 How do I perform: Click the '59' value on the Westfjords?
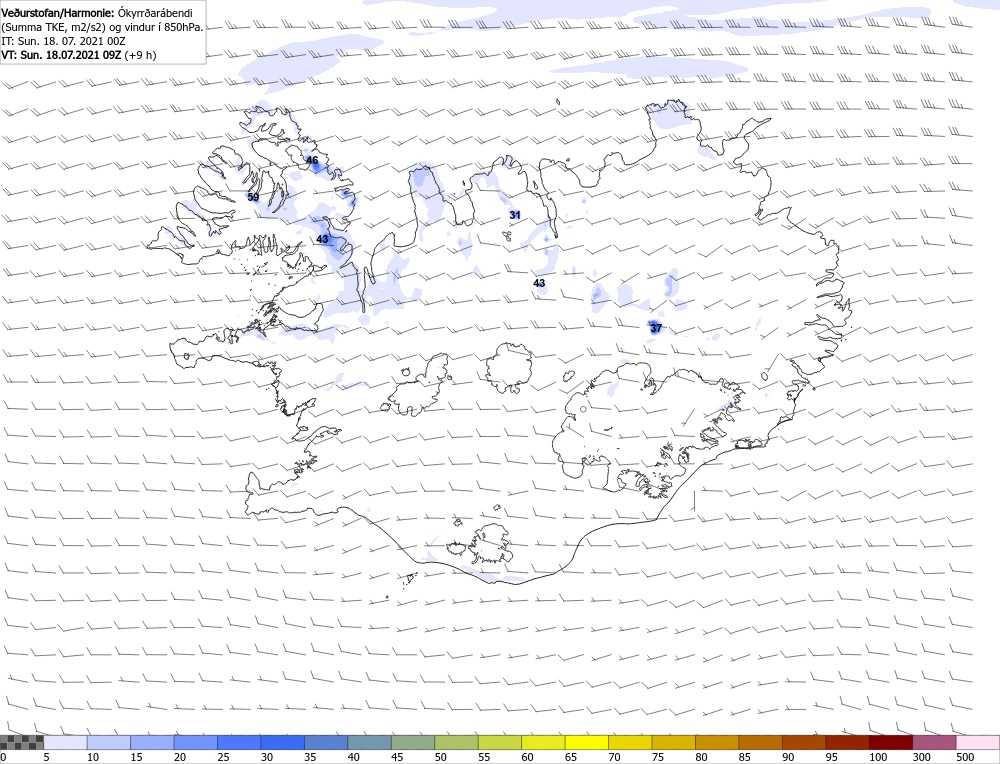click(253, 197)
